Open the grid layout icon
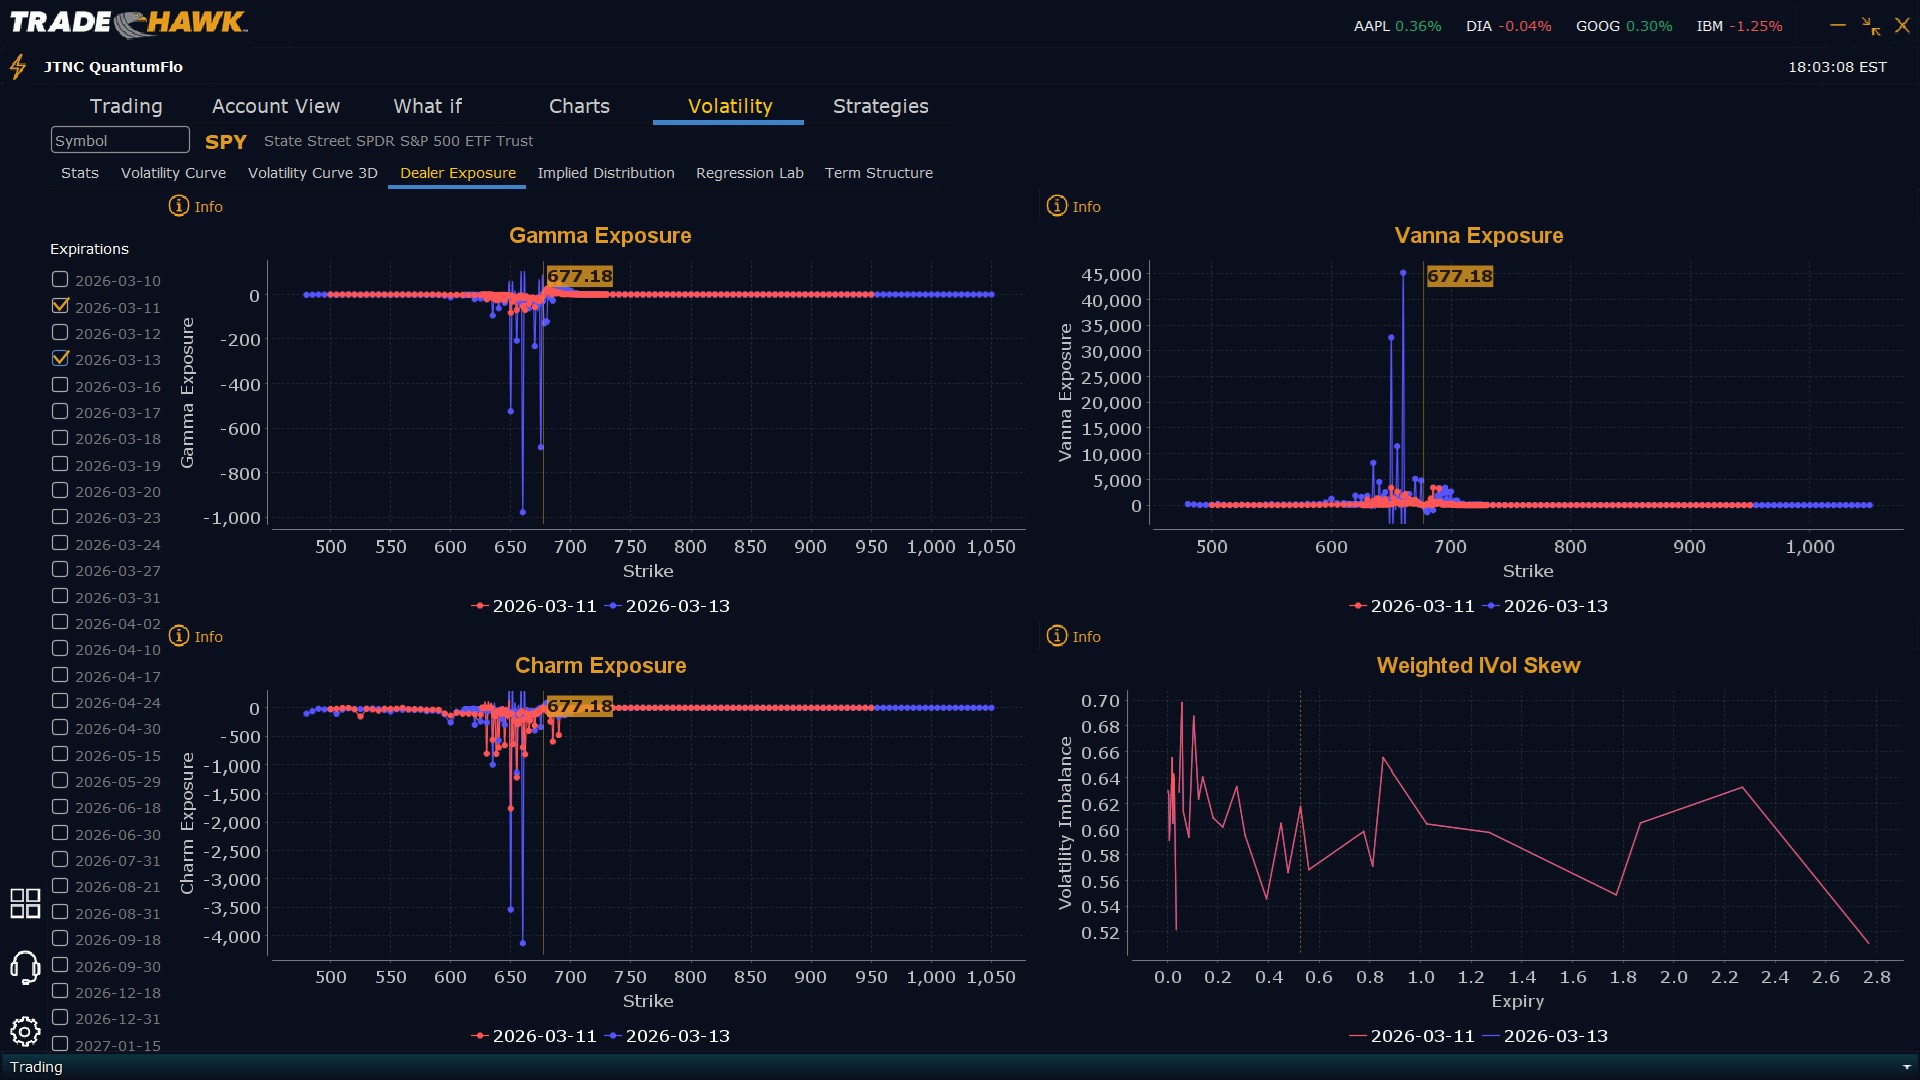 pyautogui.click(x=25, y=903)
